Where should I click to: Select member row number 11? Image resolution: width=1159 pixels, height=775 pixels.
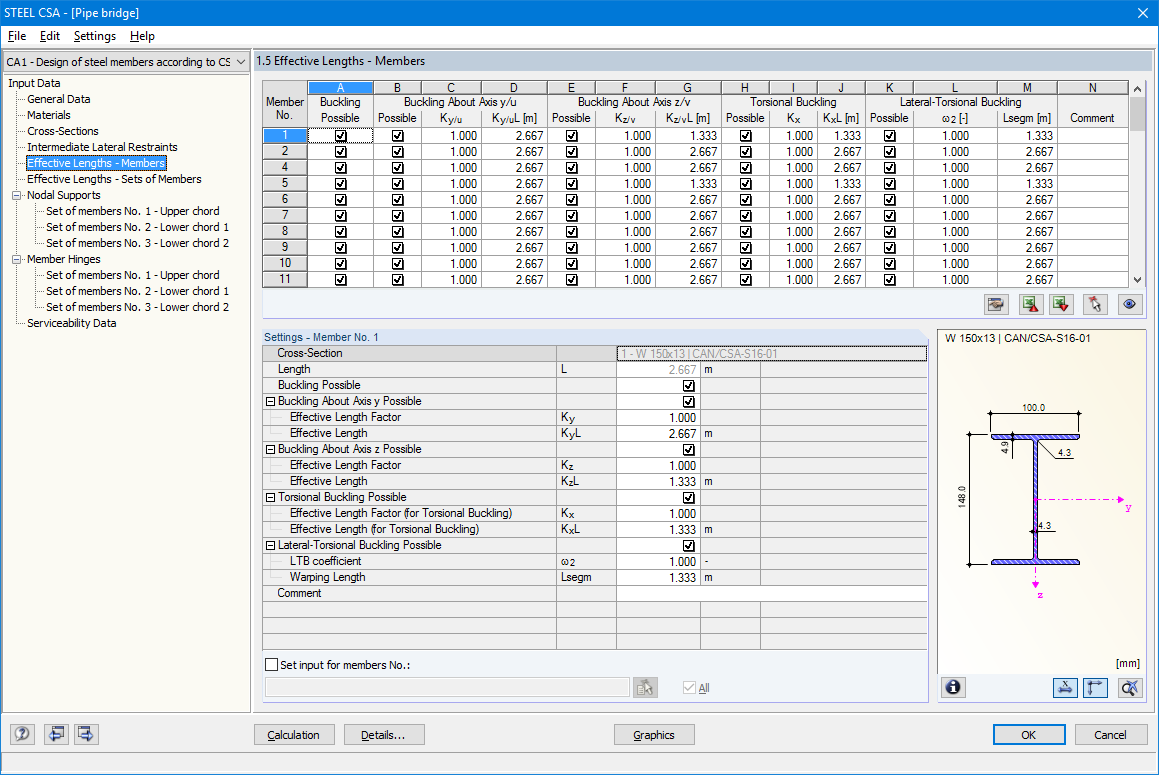(285, 280)
